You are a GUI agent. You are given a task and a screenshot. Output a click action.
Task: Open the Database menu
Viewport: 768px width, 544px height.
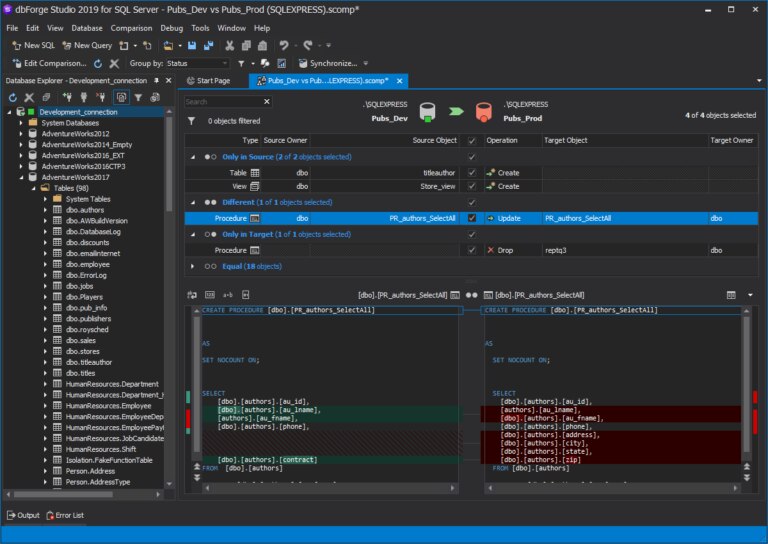87,28
